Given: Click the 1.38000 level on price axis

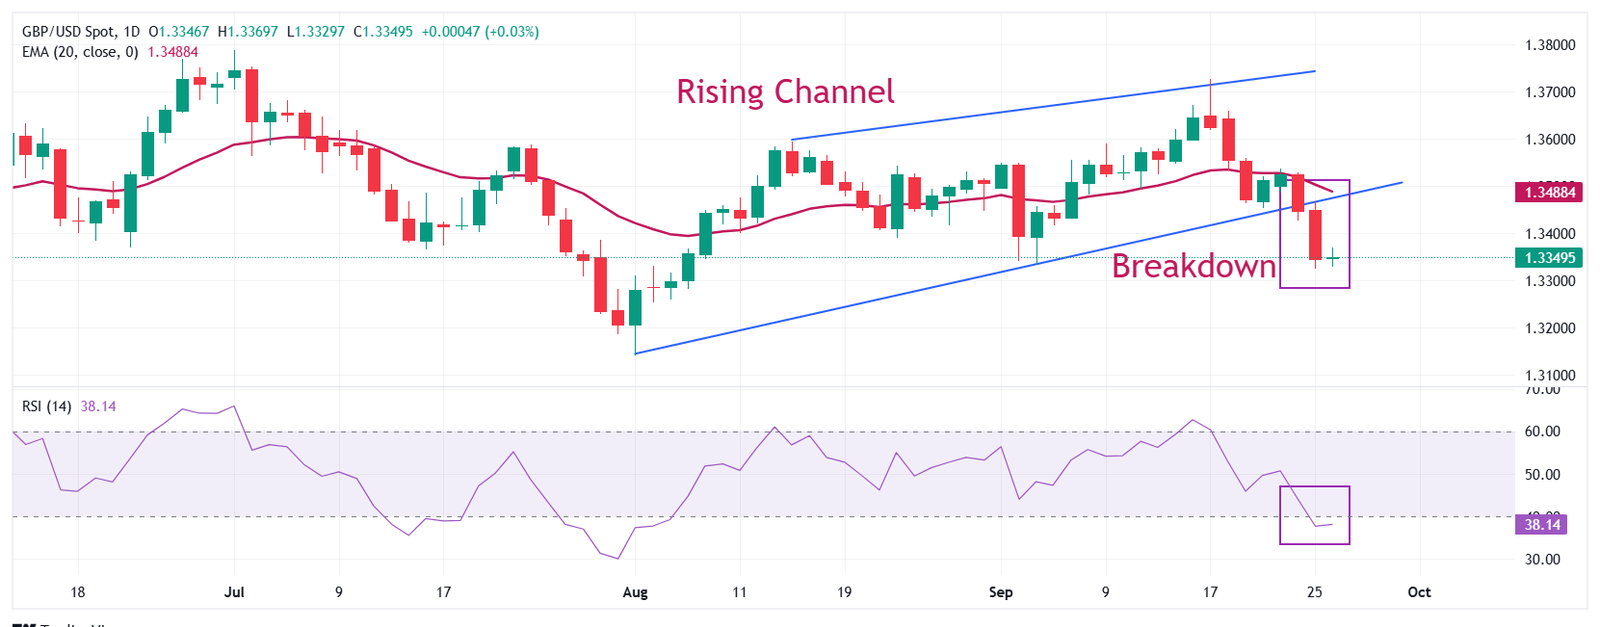Looking at the screenshot, I should pos(1549,45).
